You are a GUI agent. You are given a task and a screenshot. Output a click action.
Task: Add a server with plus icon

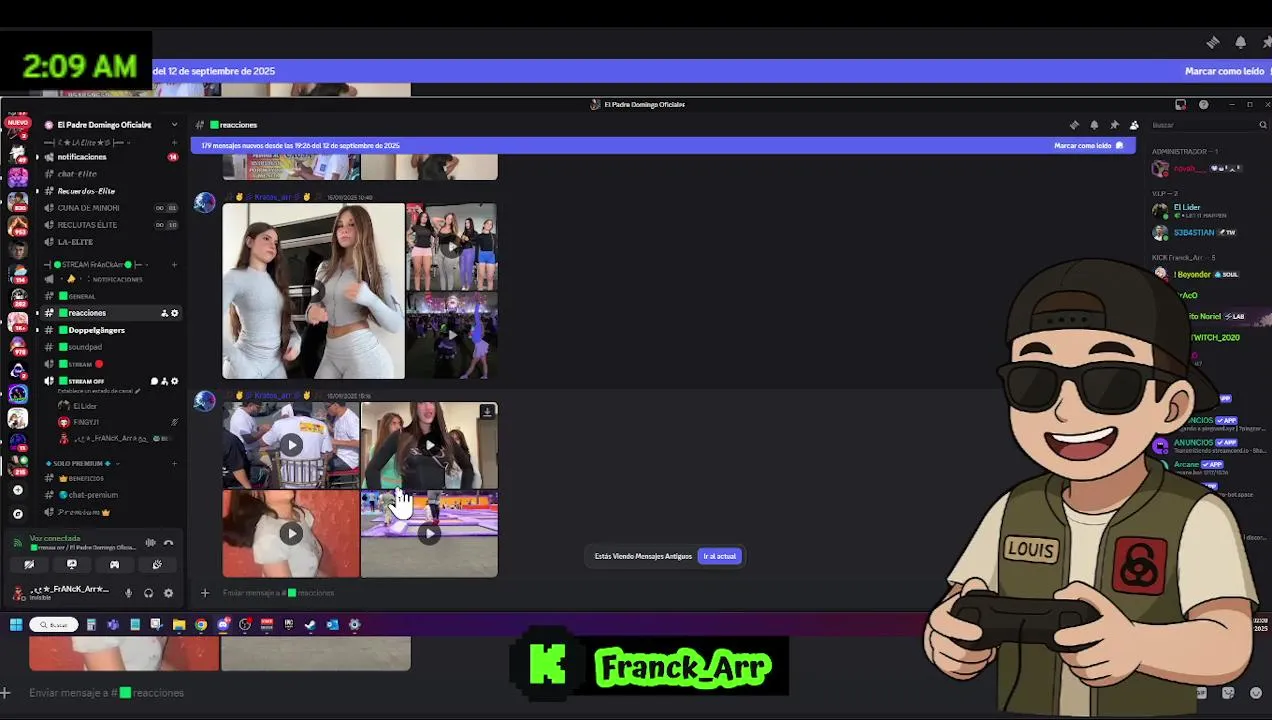[x=18, y=490]
